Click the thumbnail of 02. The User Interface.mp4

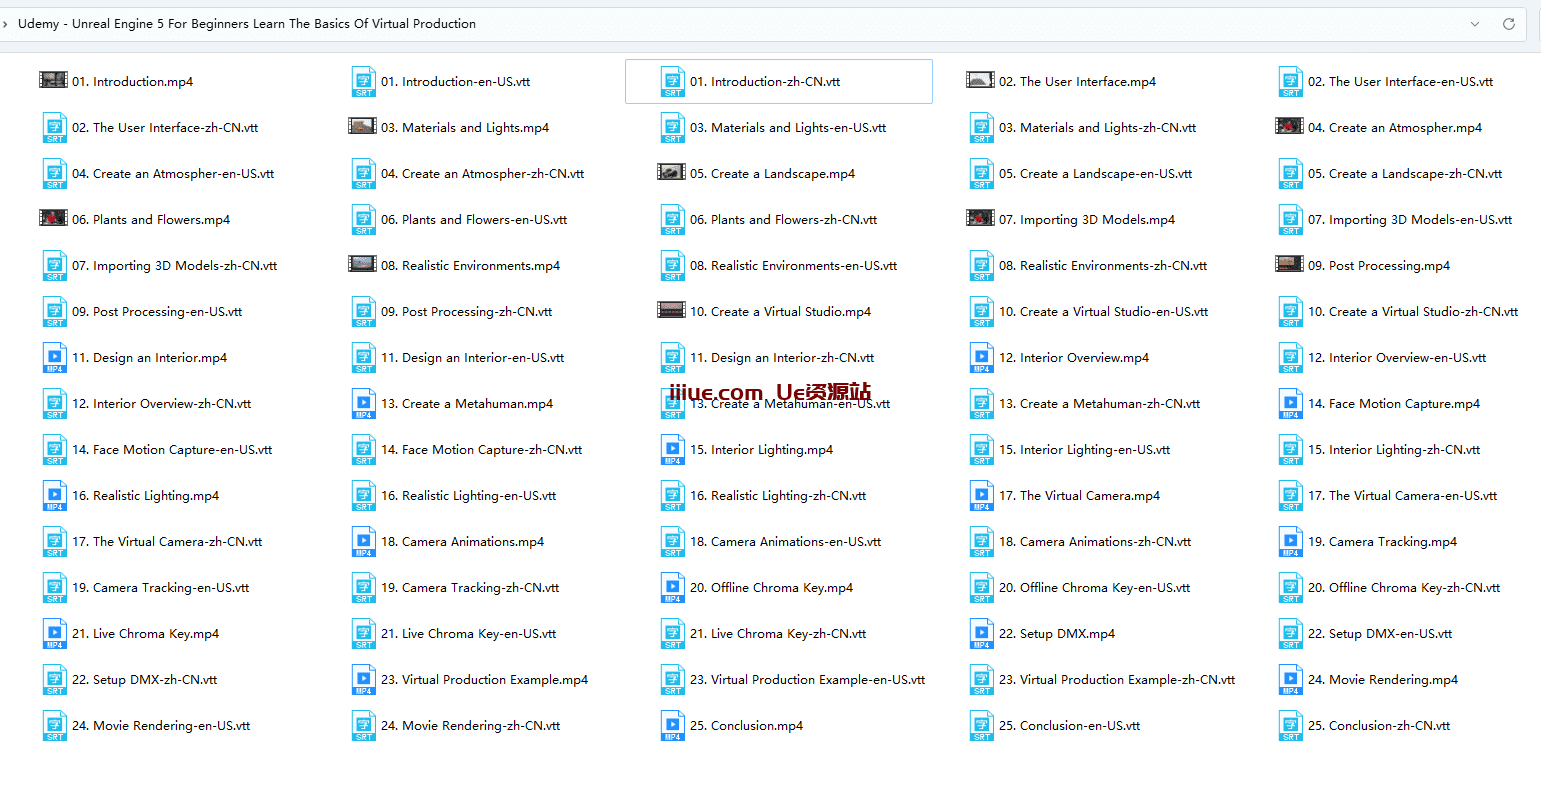(981, 80)
